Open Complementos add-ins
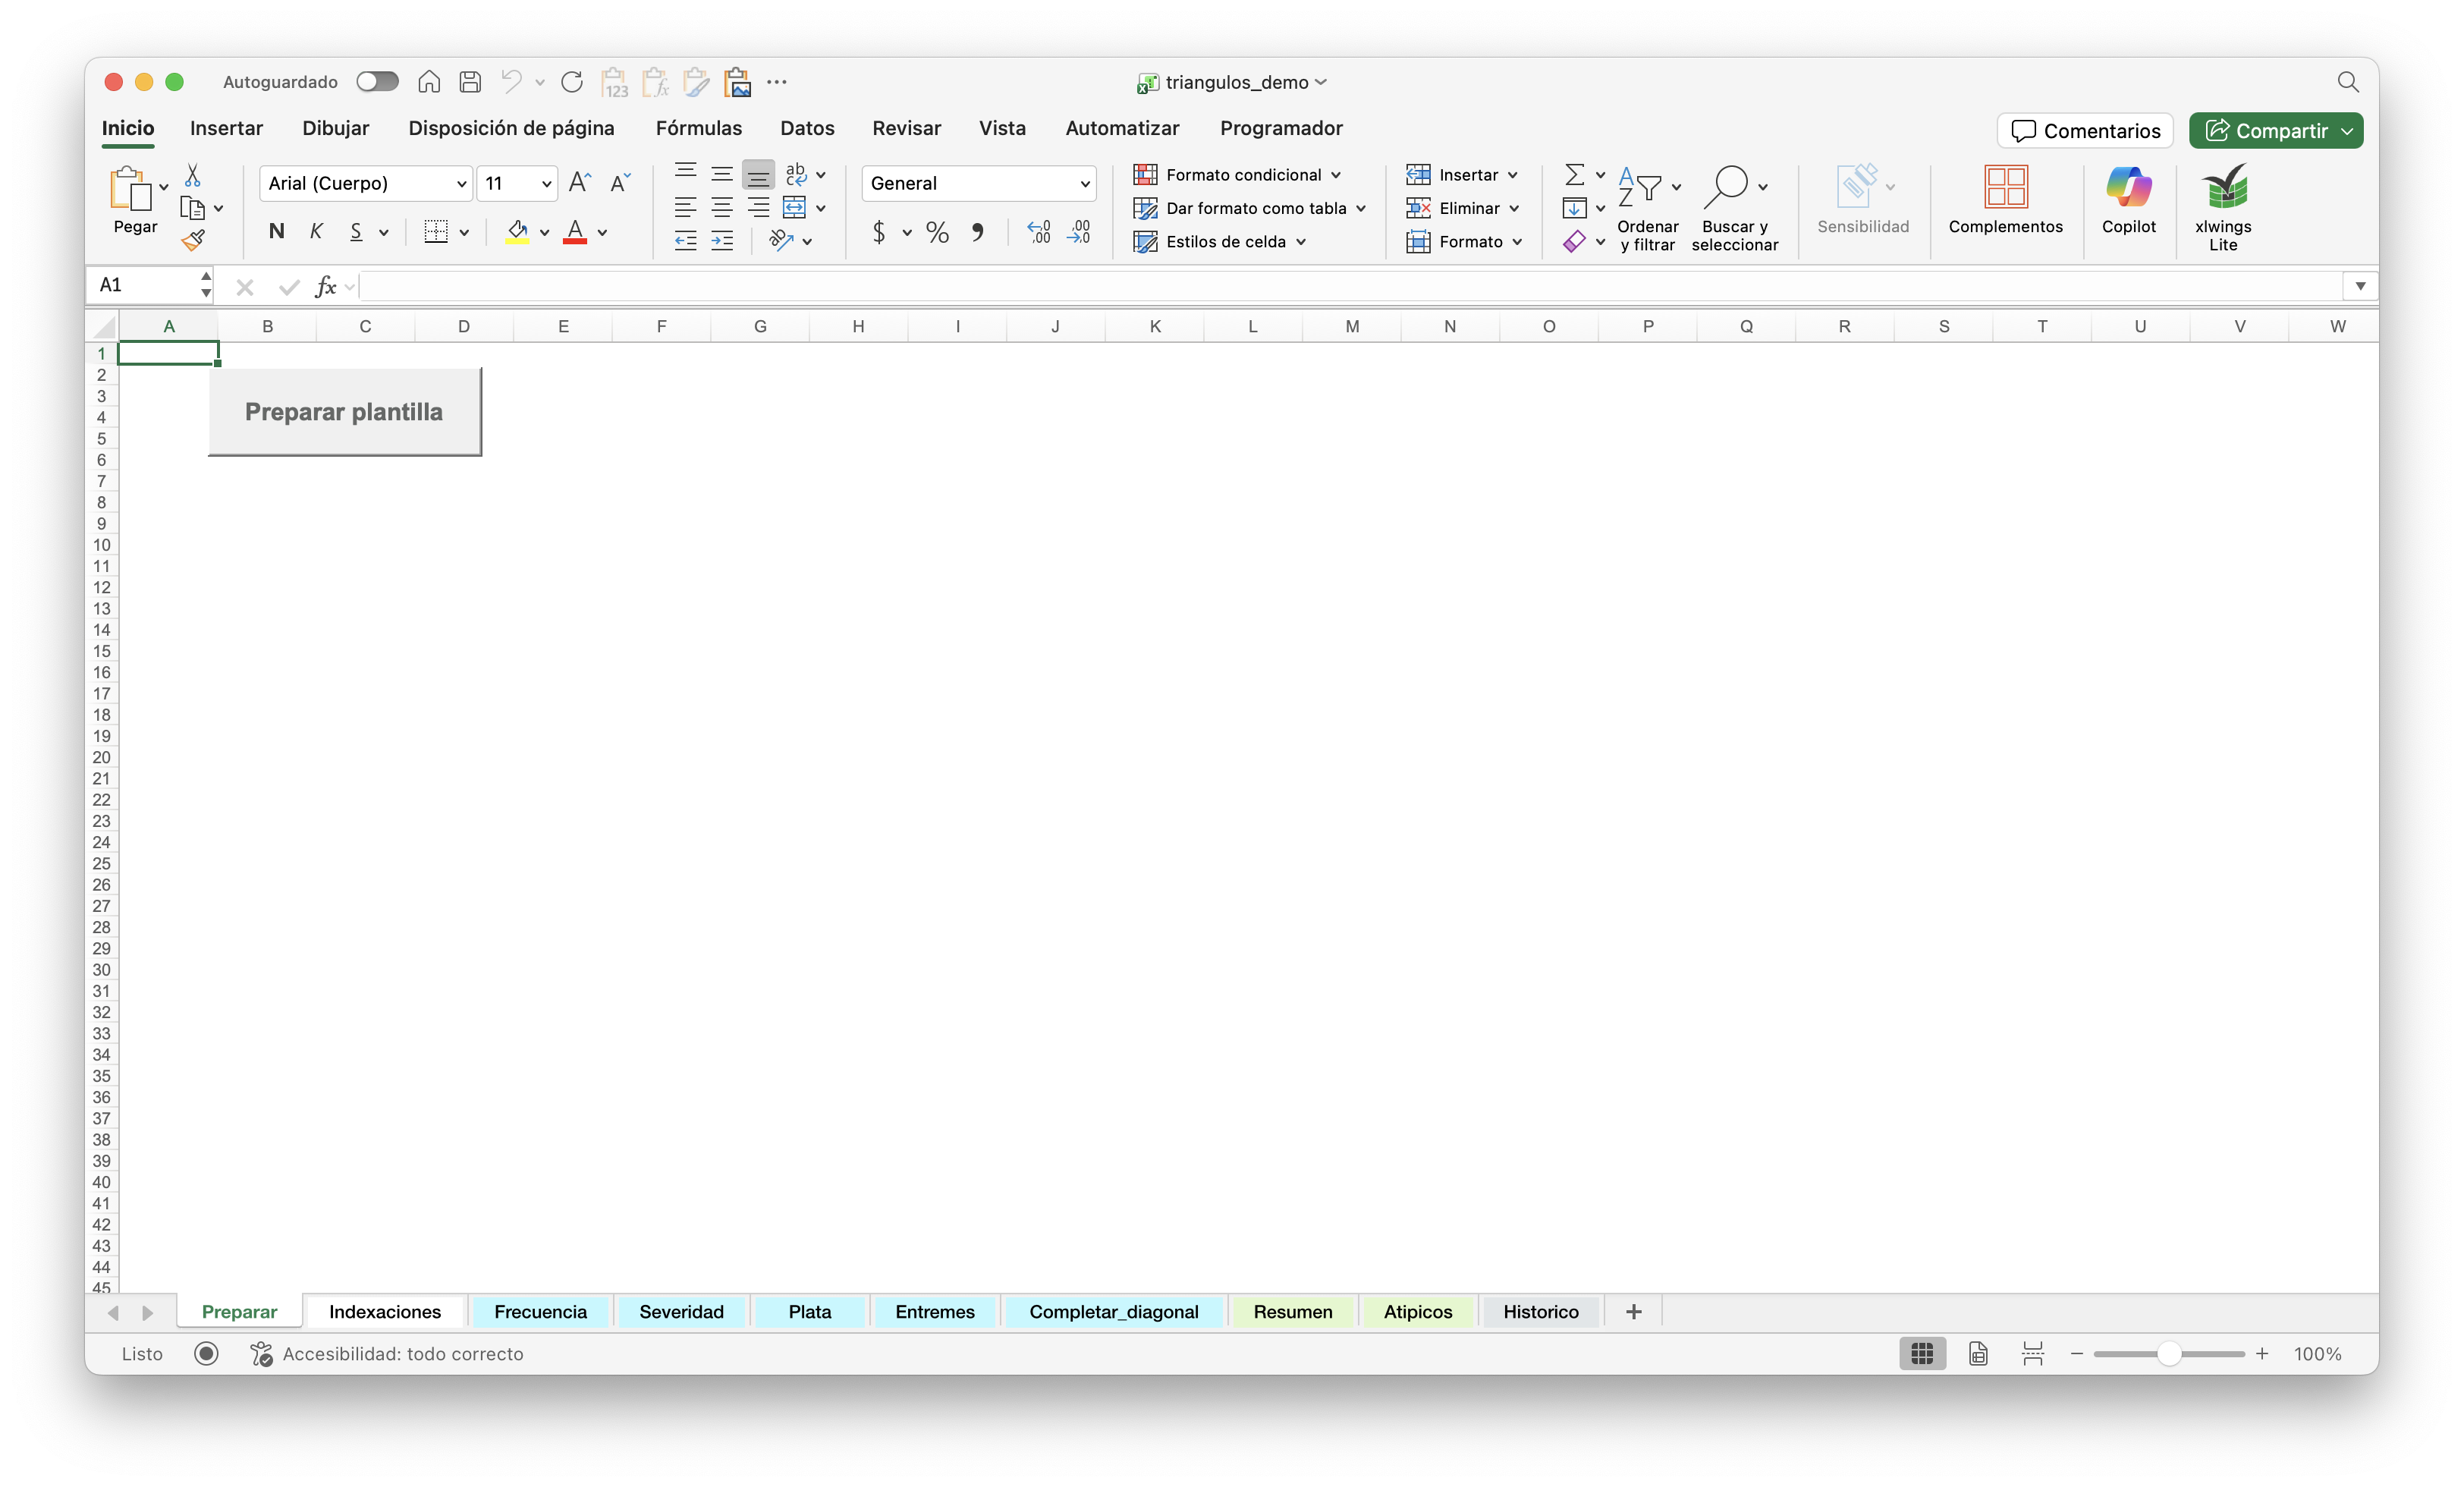This screenshot has height=1487, width=2464. tap(2005, 200)
